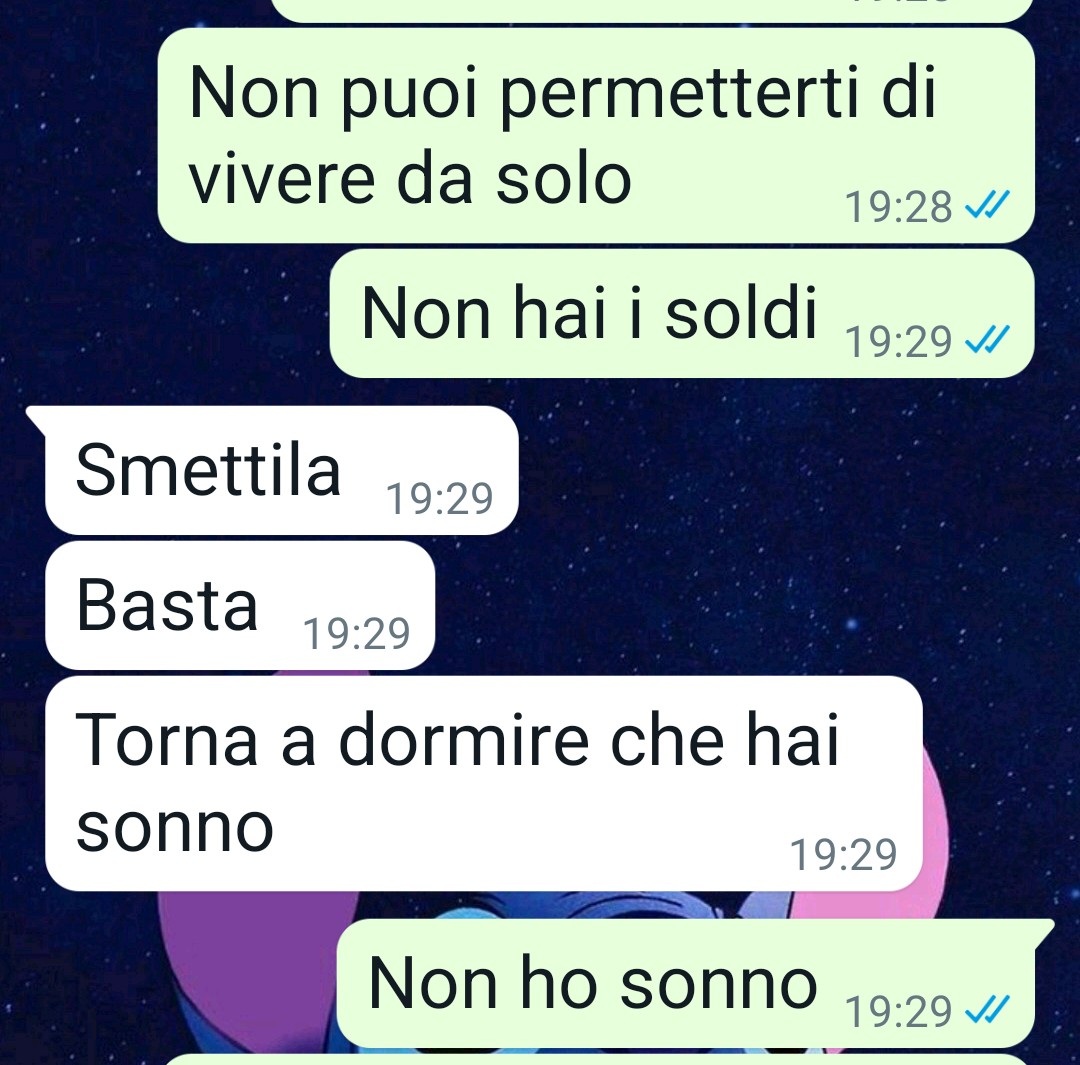1080x1065 pixels.
Task: Tap the 19:29 timestamp next to "Smettila"
Action: 439,499
